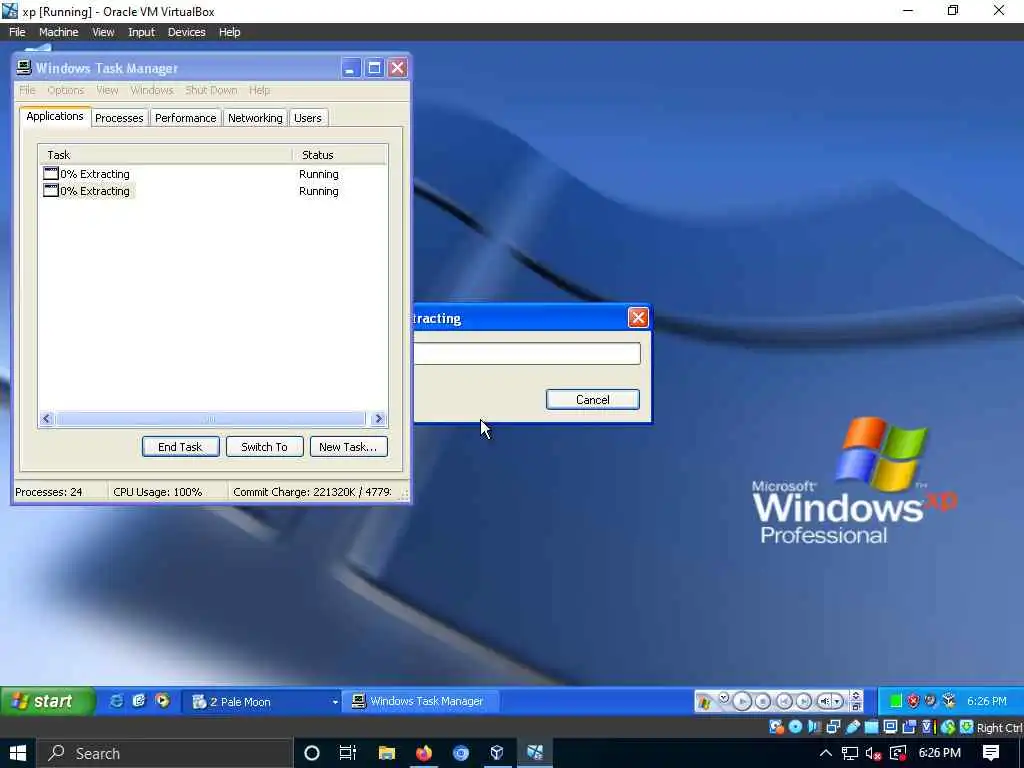Image resolution: width=1024 pixels, height=768 pixels.
Task: Click the green CPU usage tray icon
Action: (897, 701)
